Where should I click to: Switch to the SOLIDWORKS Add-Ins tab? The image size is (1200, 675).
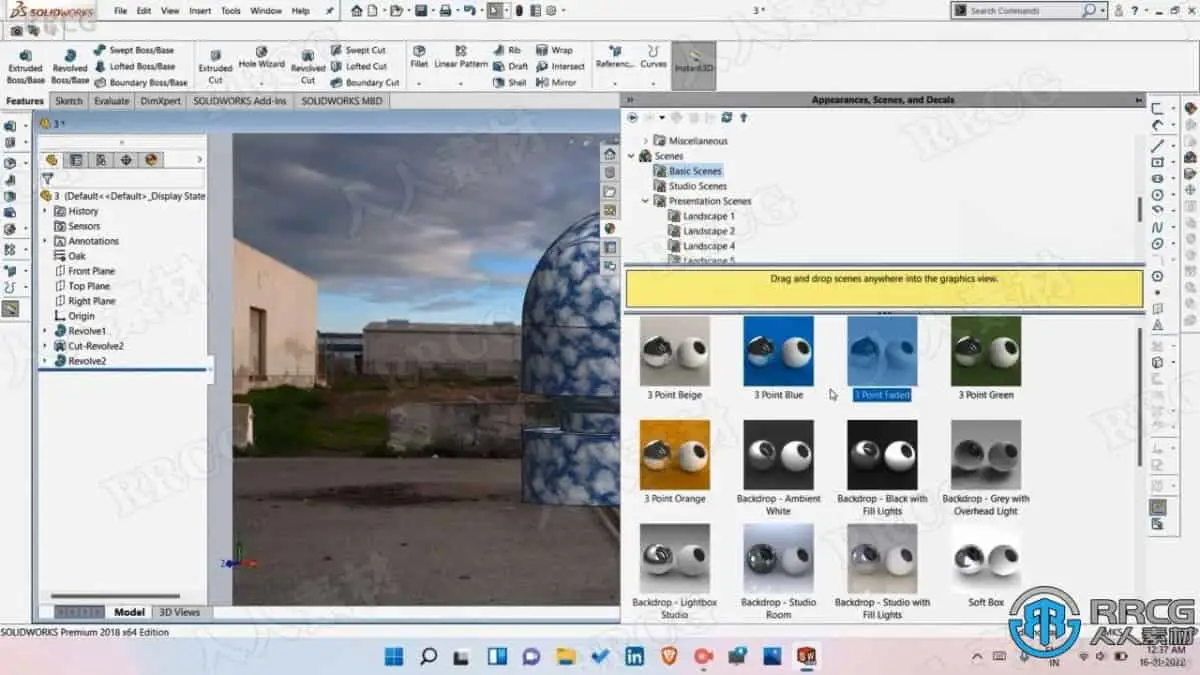tap(240, 101)
